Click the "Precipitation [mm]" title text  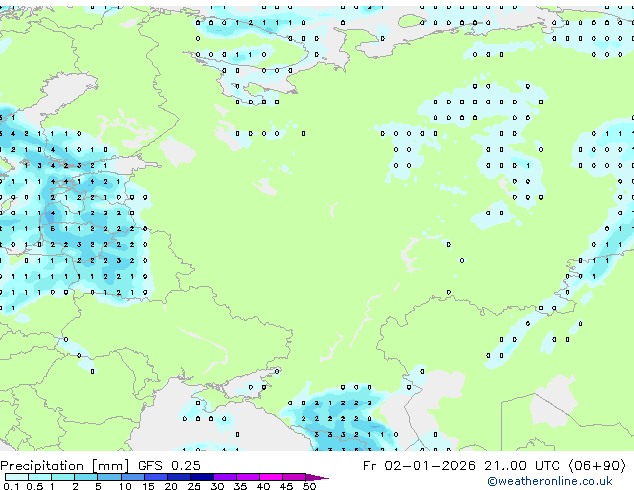coord(65,466)
